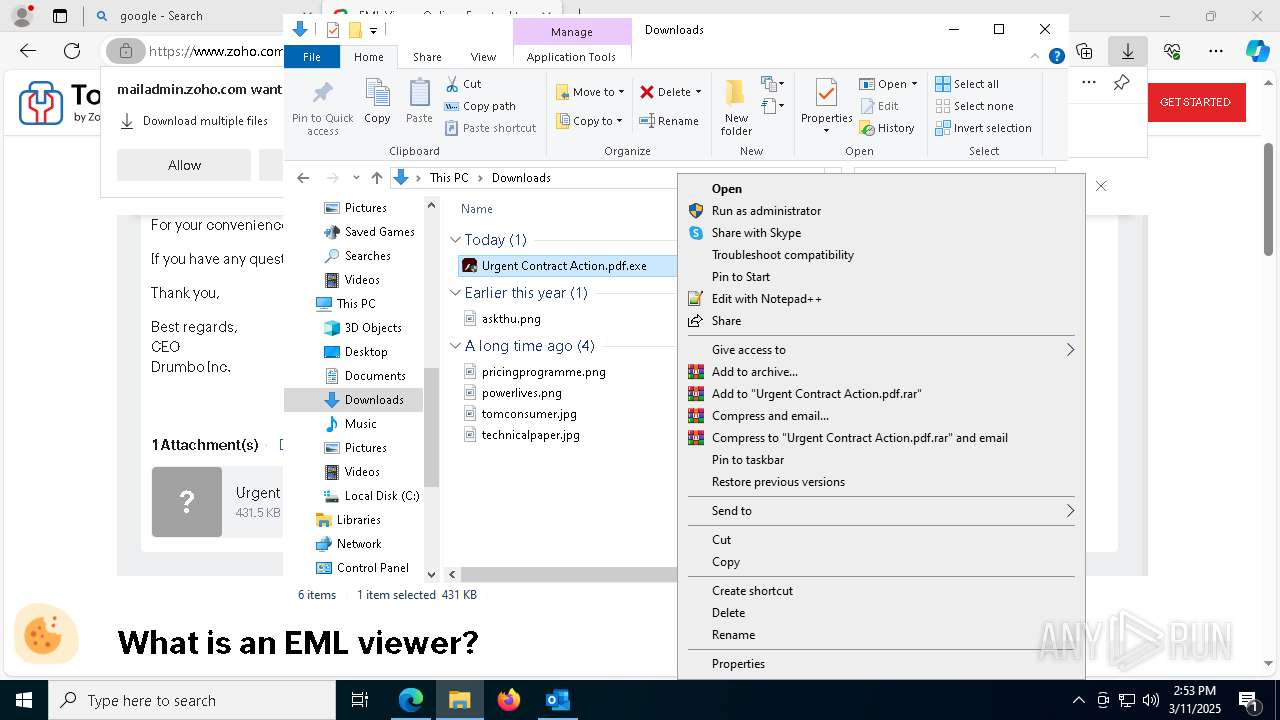Click the Up directory arrow
The height and width of the screenshot is (720, 1280).
point(376,178)
